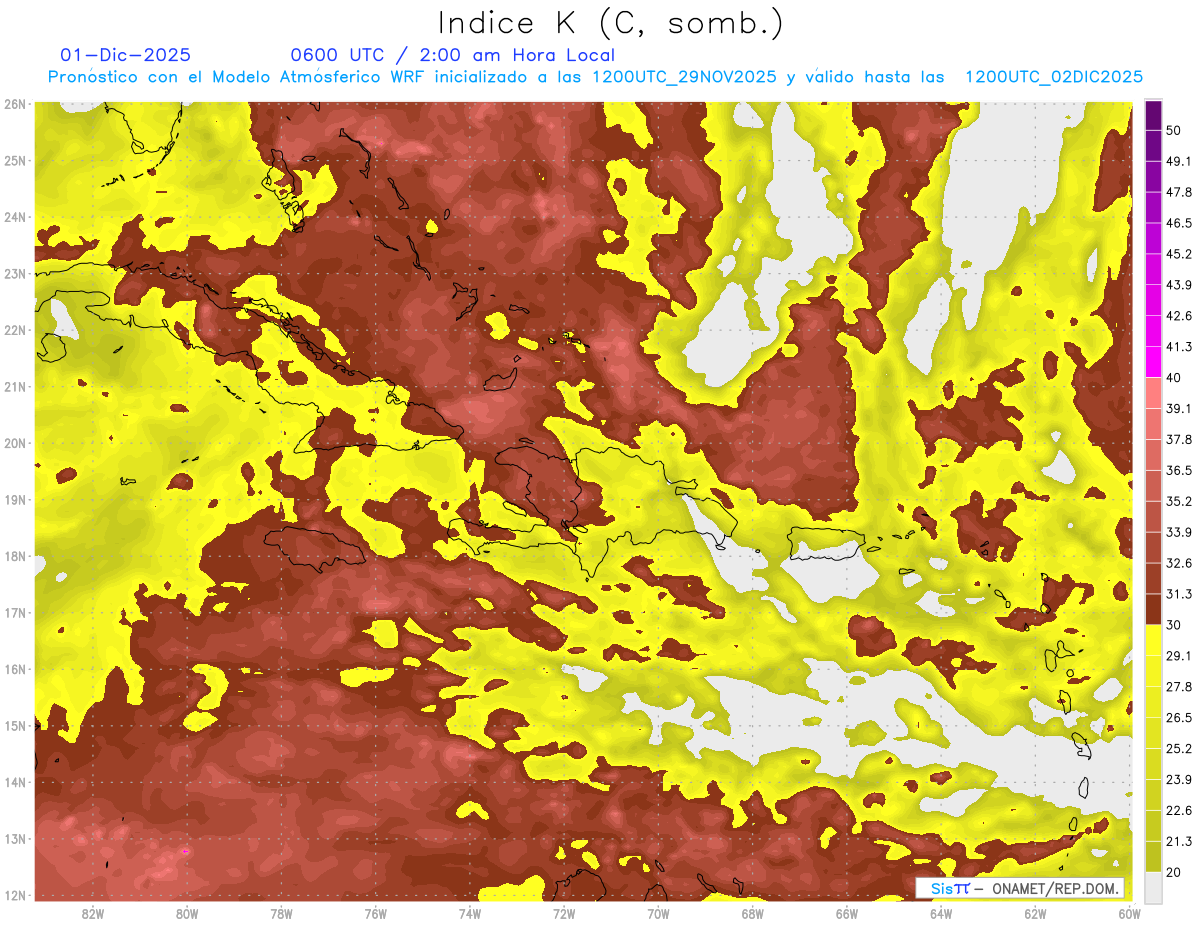Select the "37.8" color scale label
Image resolution: width=1200 pixels, height=927 pixels.
pyautogui.click(x=1179, y=439)
